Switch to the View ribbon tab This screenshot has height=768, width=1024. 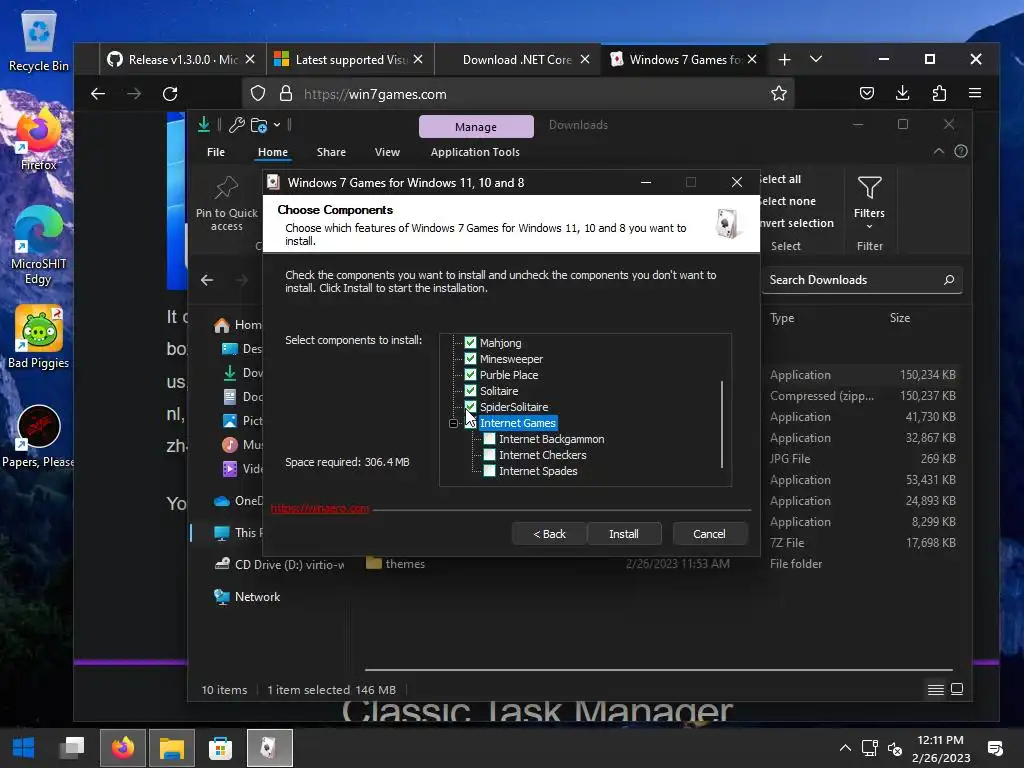coord(387,152)
